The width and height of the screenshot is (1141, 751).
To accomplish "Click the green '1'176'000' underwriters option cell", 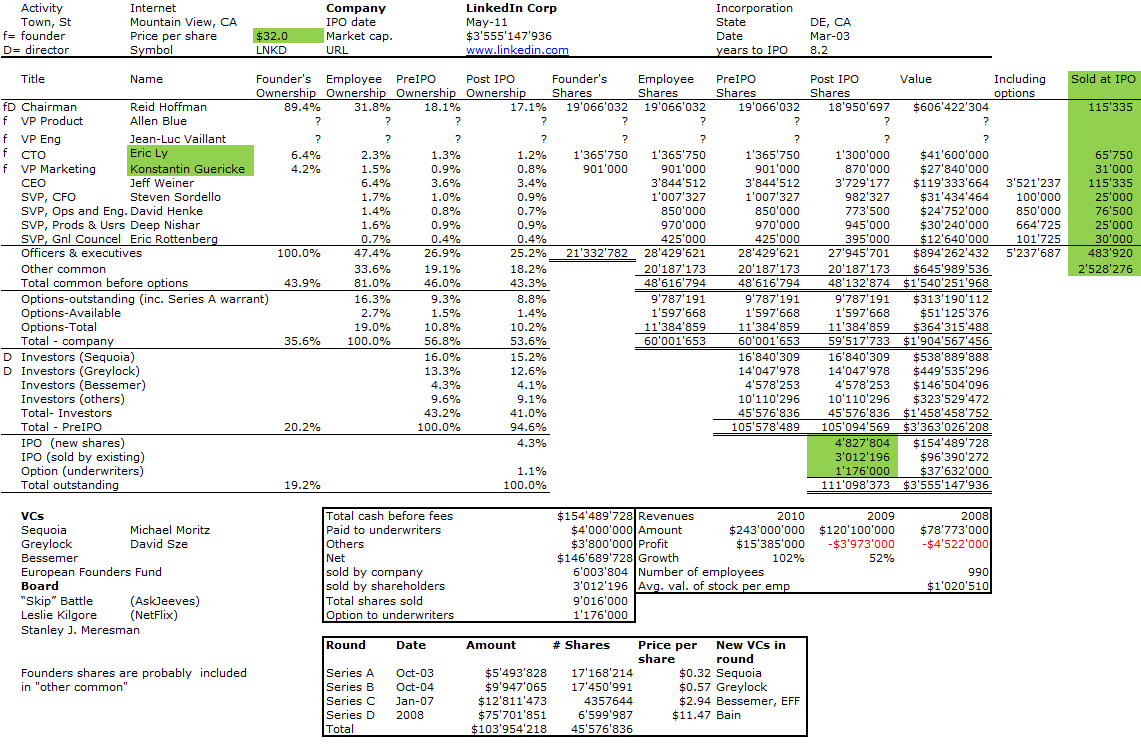I will [853, 471].
